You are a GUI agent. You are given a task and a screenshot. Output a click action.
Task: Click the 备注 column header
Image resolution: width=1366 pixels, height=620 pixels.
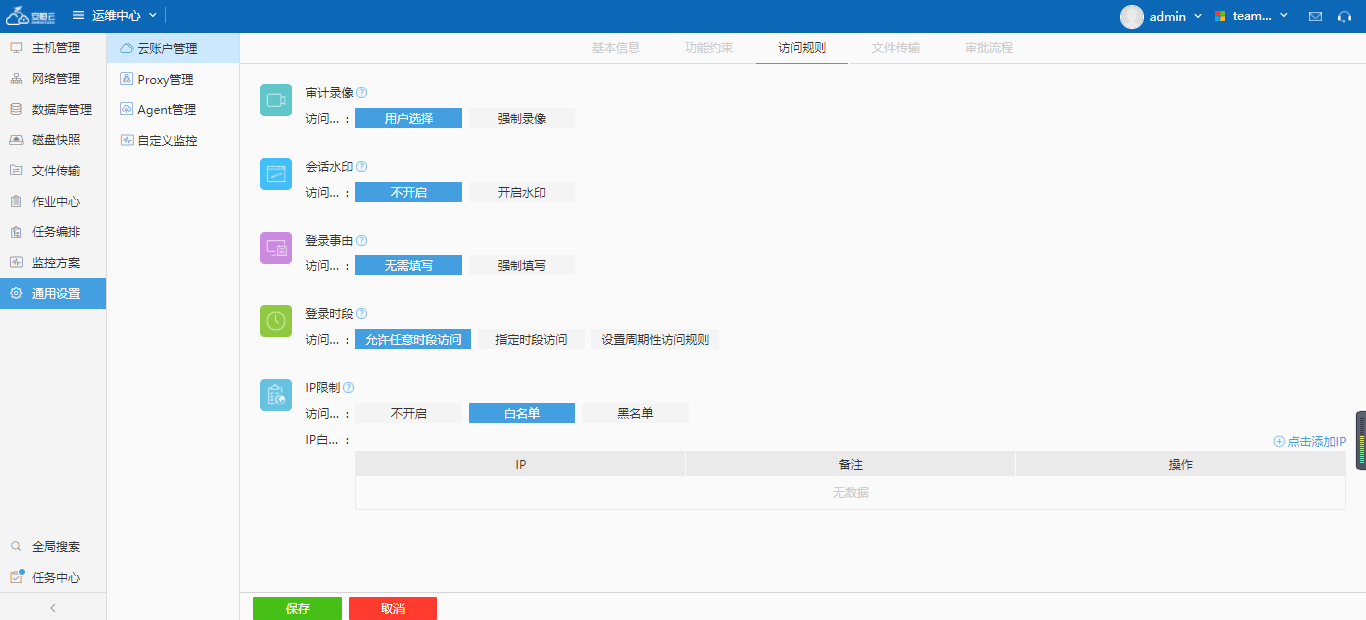coord(850,464)
